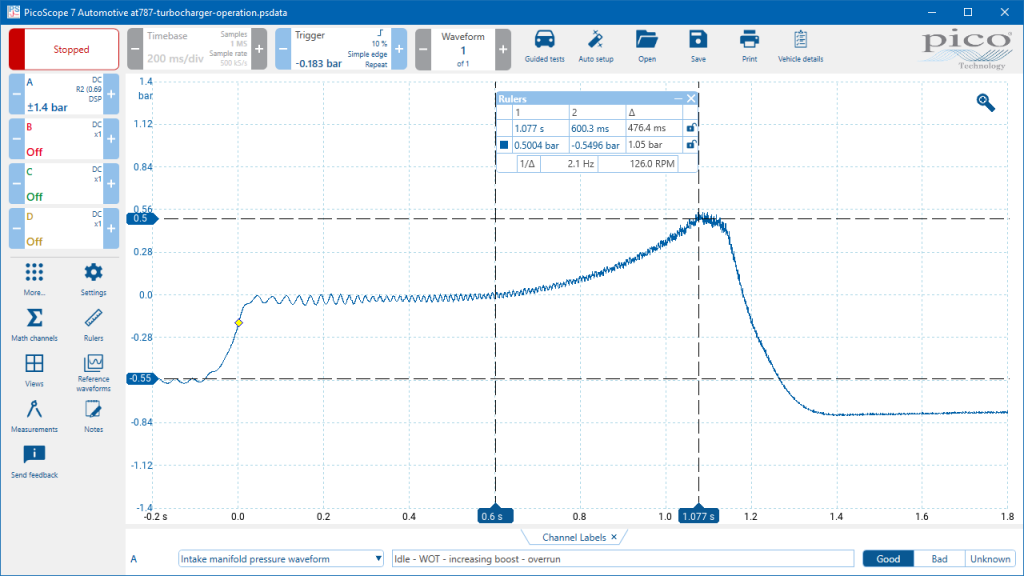Increase the timebase with the plus button
The image size is (1024, 576).
click(x=259, y=49)
